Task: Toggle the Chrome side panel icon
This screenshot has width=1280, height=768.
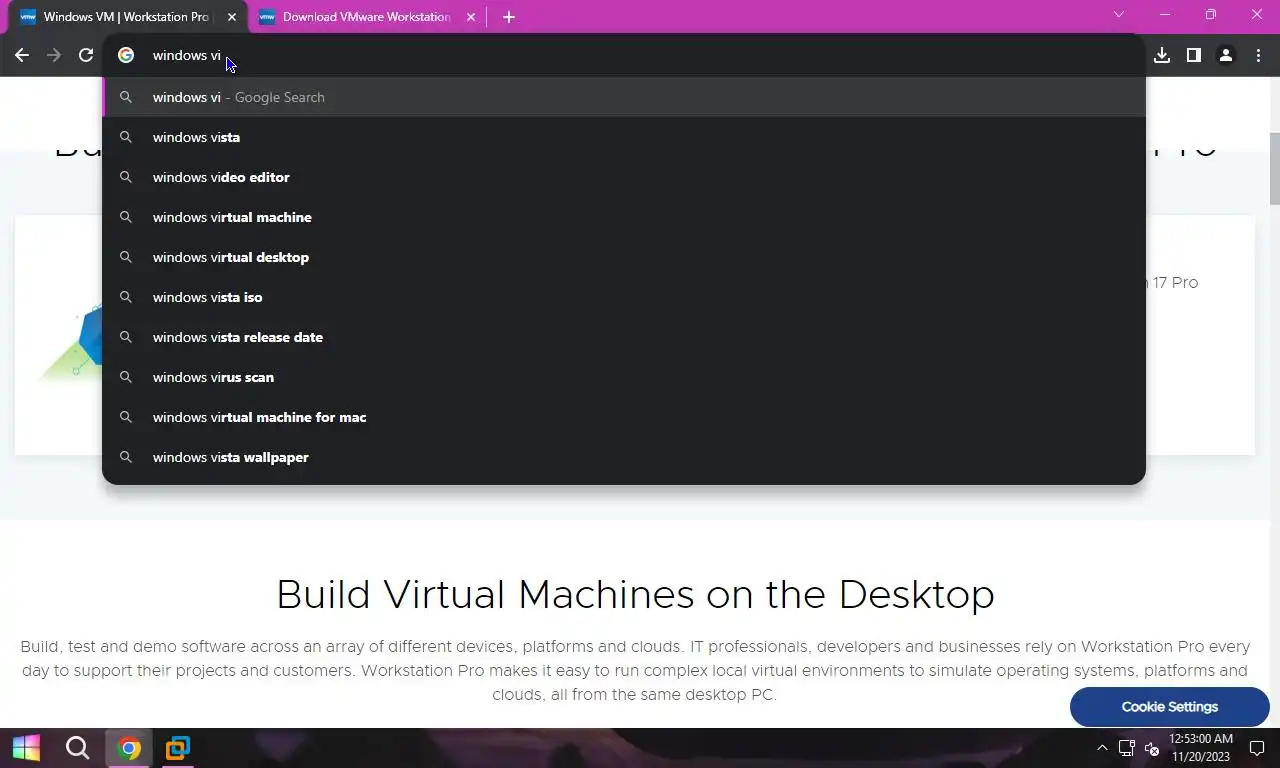Action: coord(1193,55)
